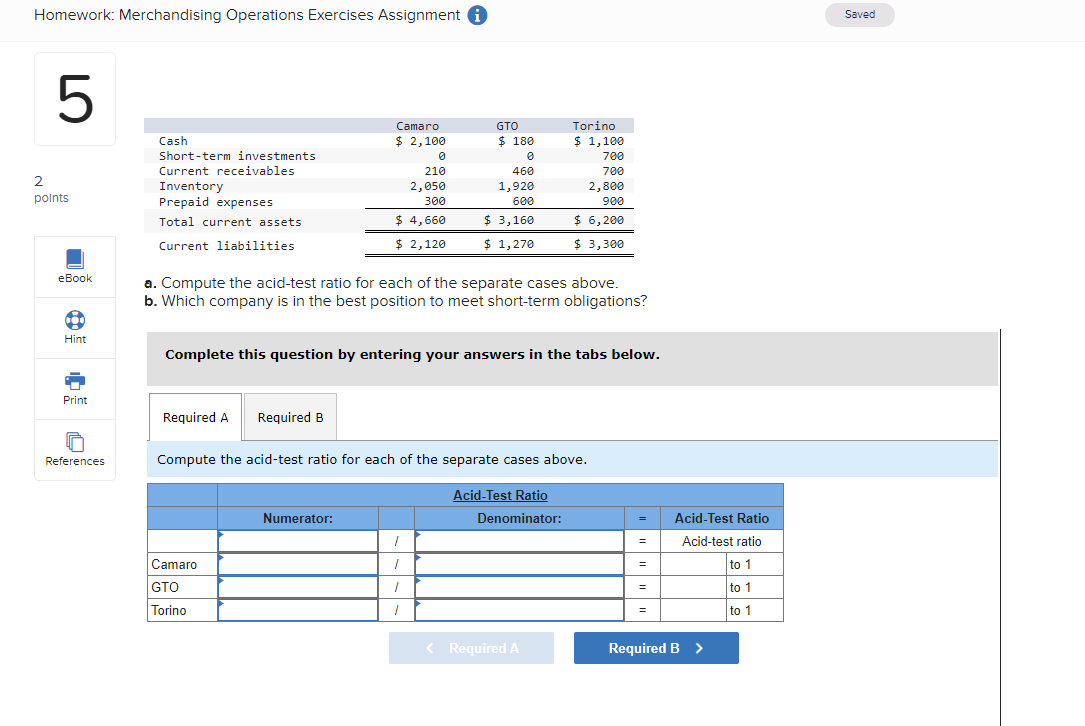Click the Saved status badge
1085x726 pixels.
tap(859, 15)
